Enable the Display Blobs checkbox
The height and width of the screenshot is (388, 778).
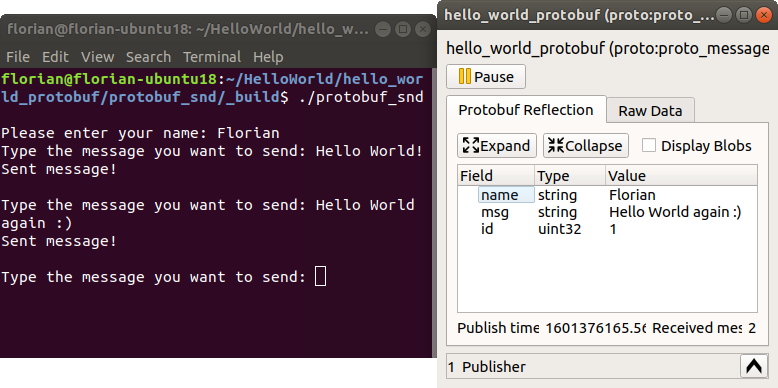(x=649, y=146)
